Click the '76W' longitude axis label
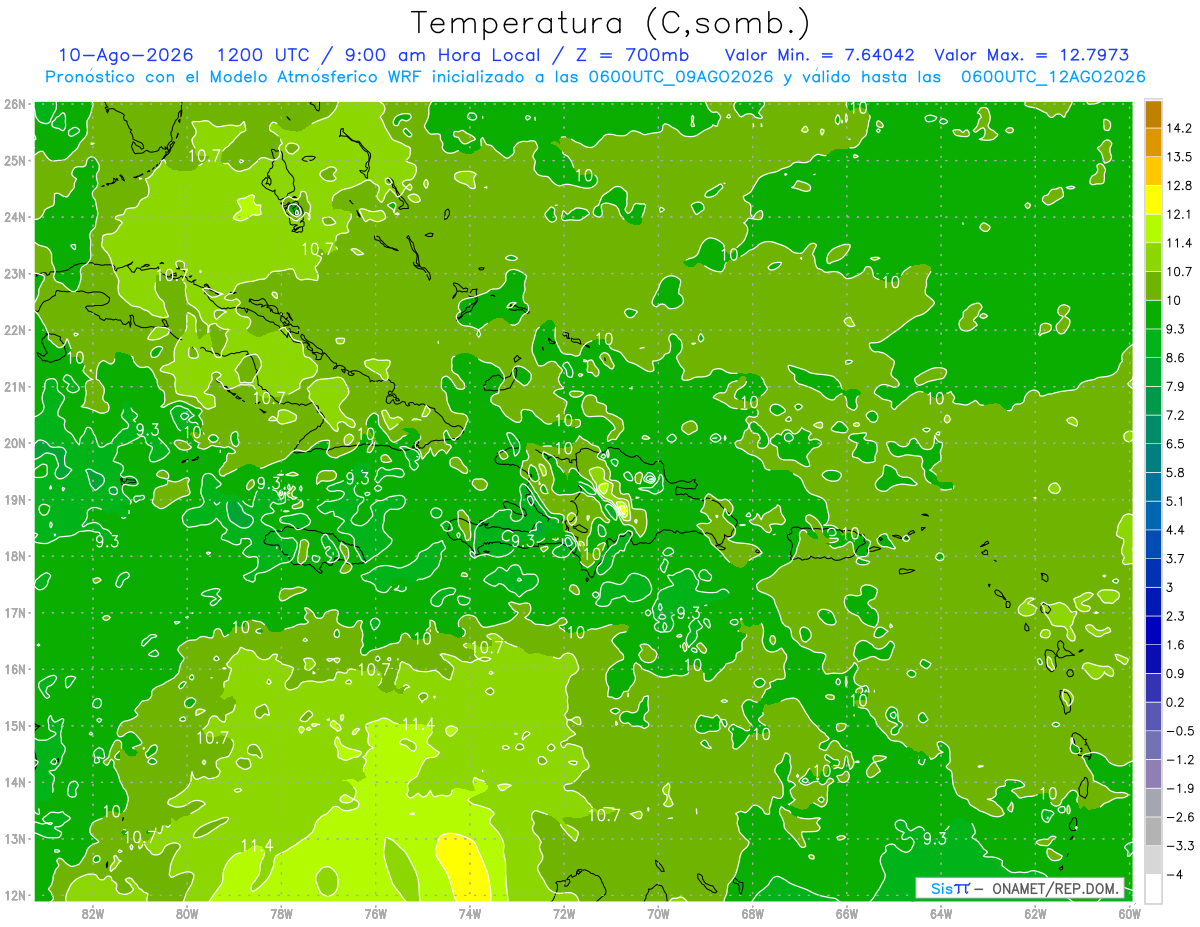This screenshot has height=927, width=1200. tap(375, 913)
